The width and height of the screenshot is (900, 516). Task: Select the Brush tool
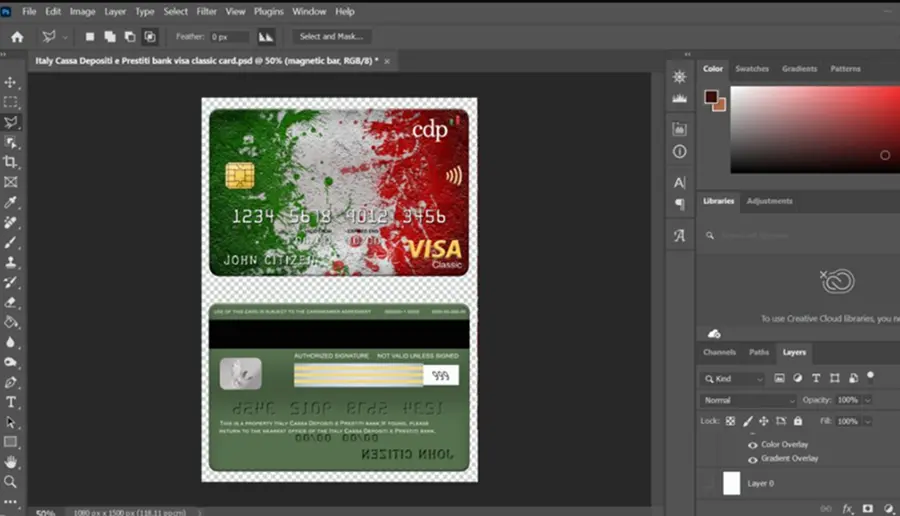click(x=10, y=242)
